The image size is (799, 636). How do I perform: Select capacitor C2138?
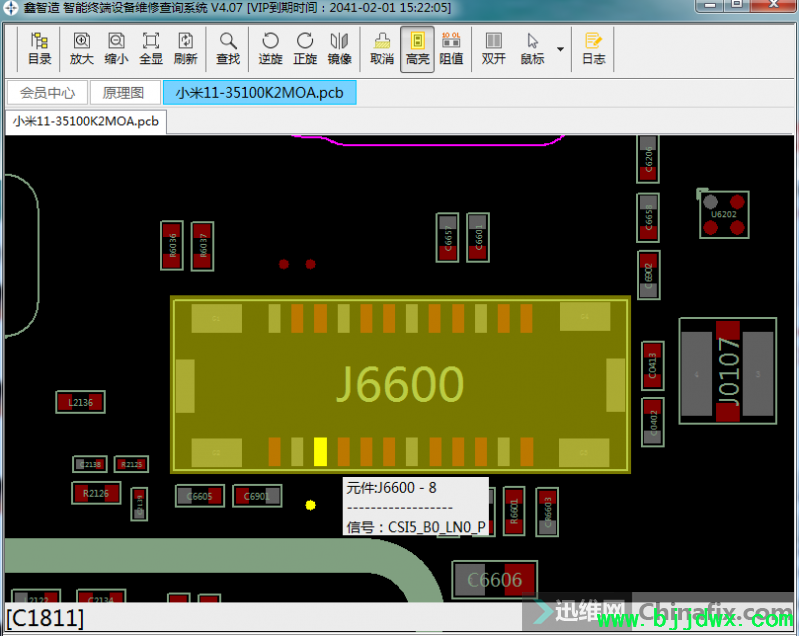pyautogui.click(x=90, y=464)
